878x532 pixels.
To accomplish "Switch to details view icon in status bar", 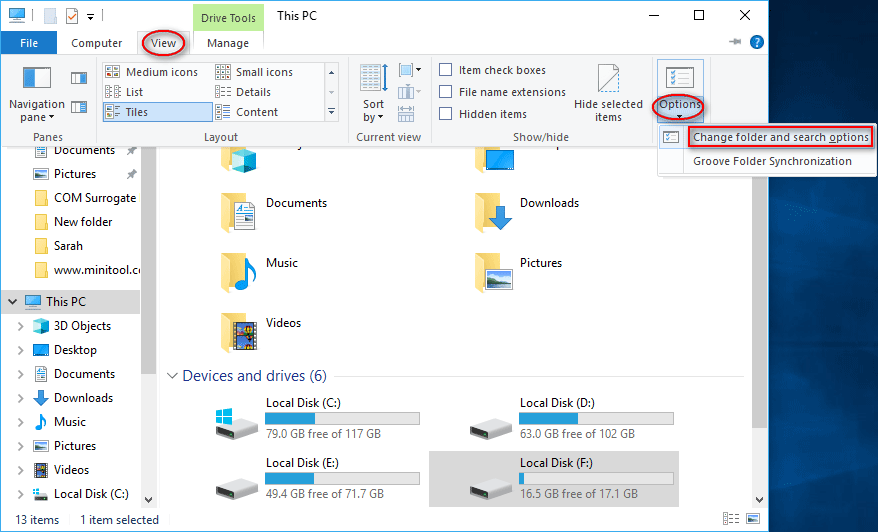I will (731, 519).
